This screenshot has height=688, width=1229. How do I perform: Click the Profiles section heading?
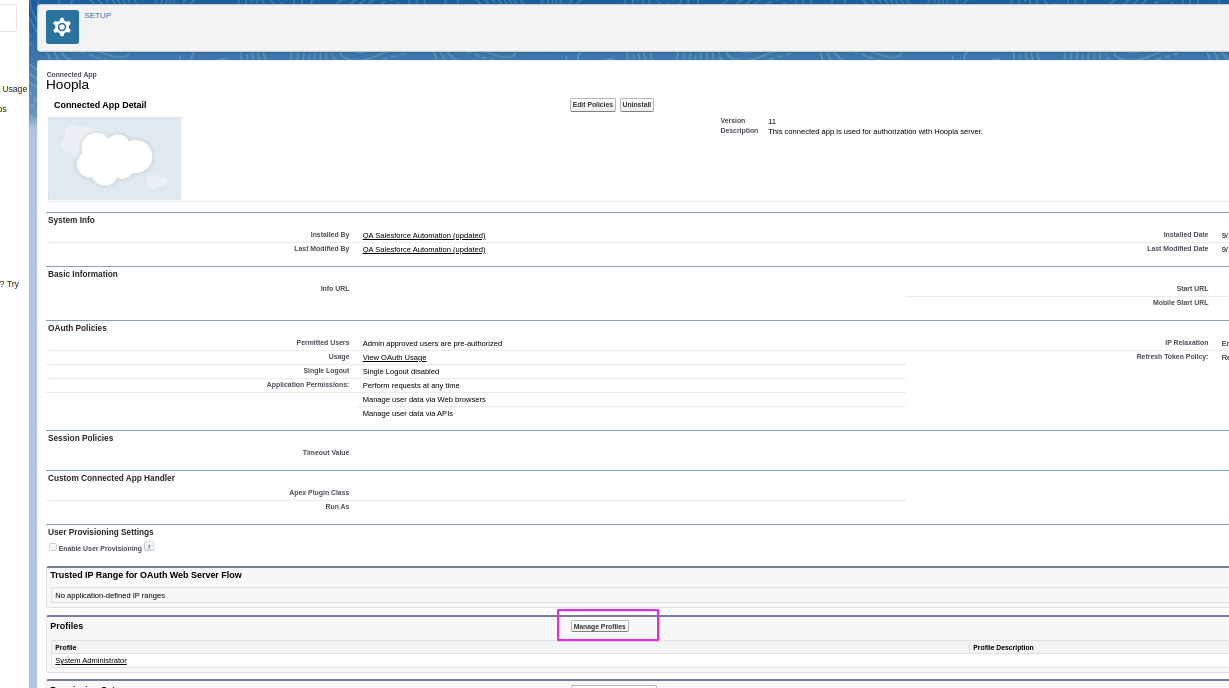point(67,626)
